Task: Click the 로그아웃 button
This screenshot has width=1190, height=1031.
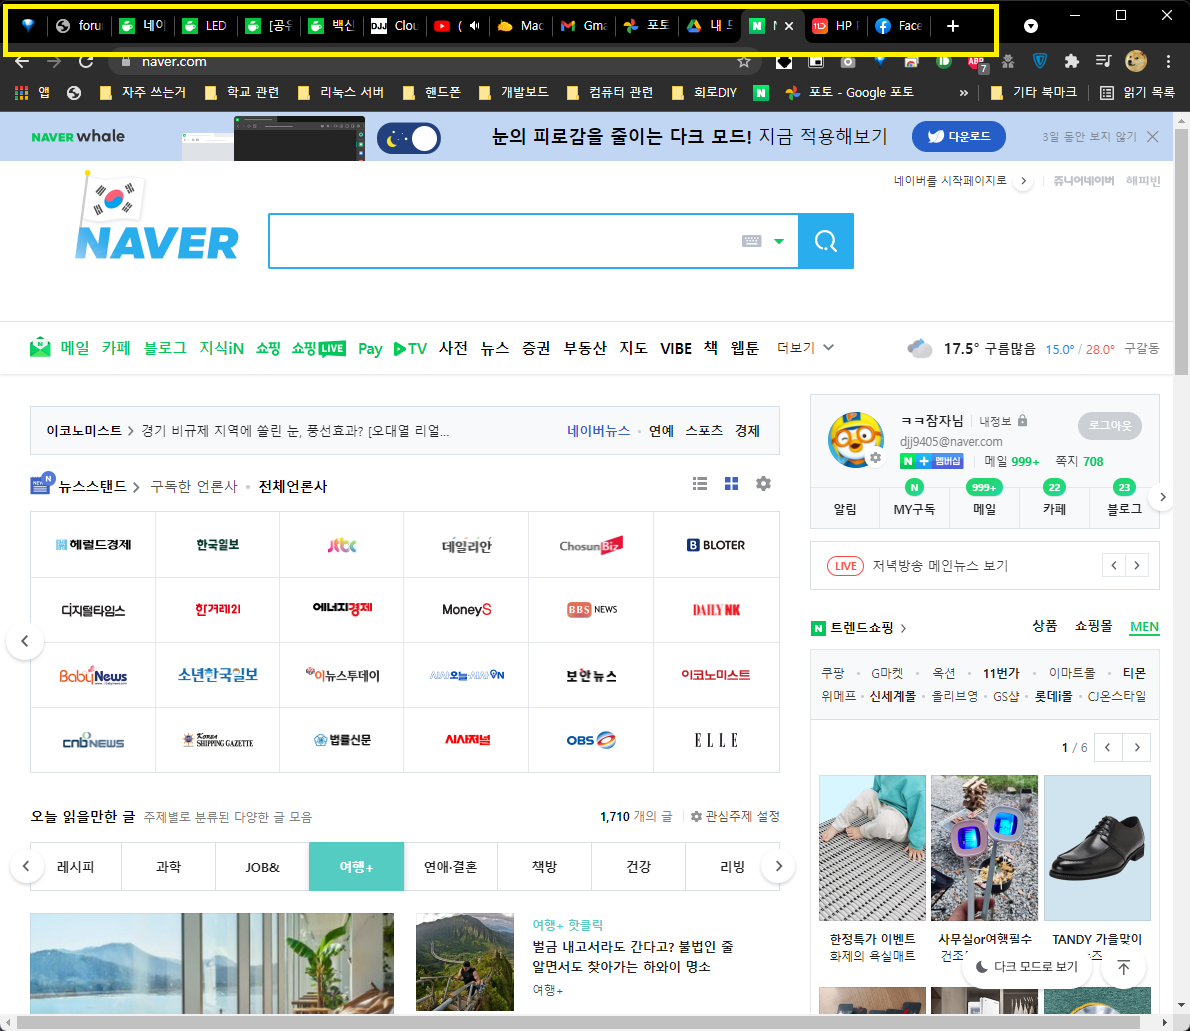Action: 1110,425
